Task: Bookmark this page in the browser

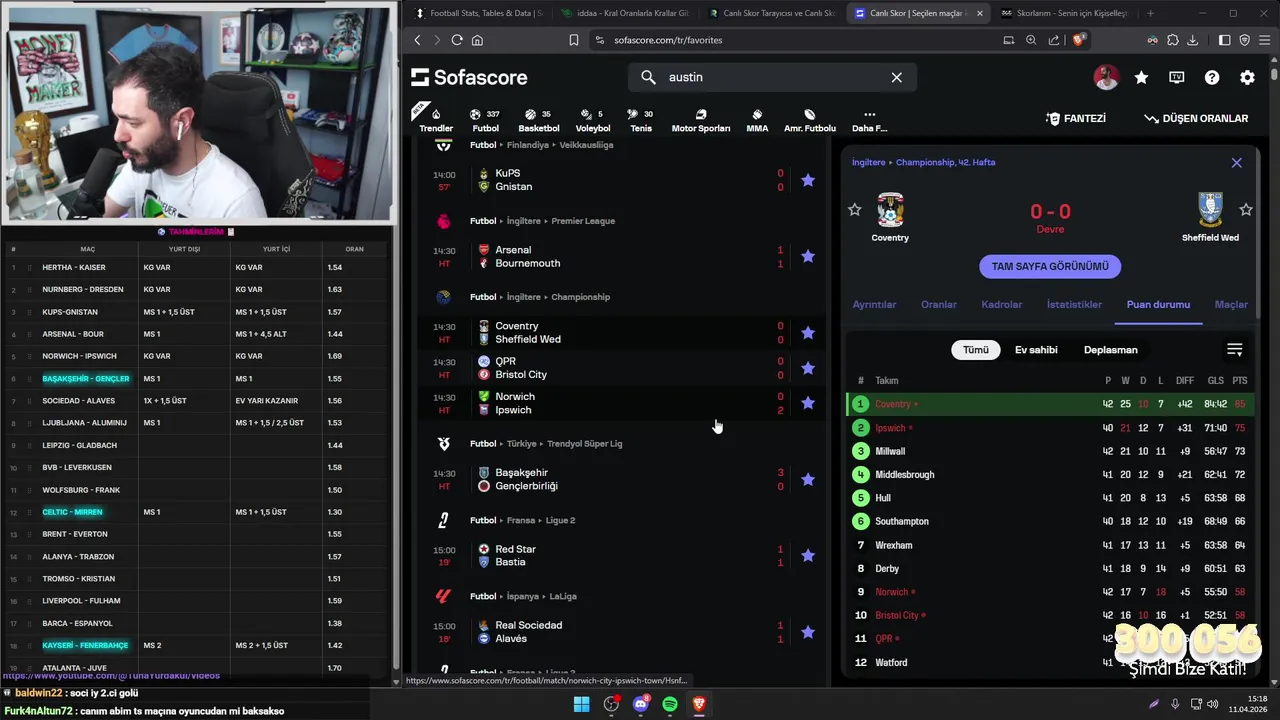Action: point(573,40)
